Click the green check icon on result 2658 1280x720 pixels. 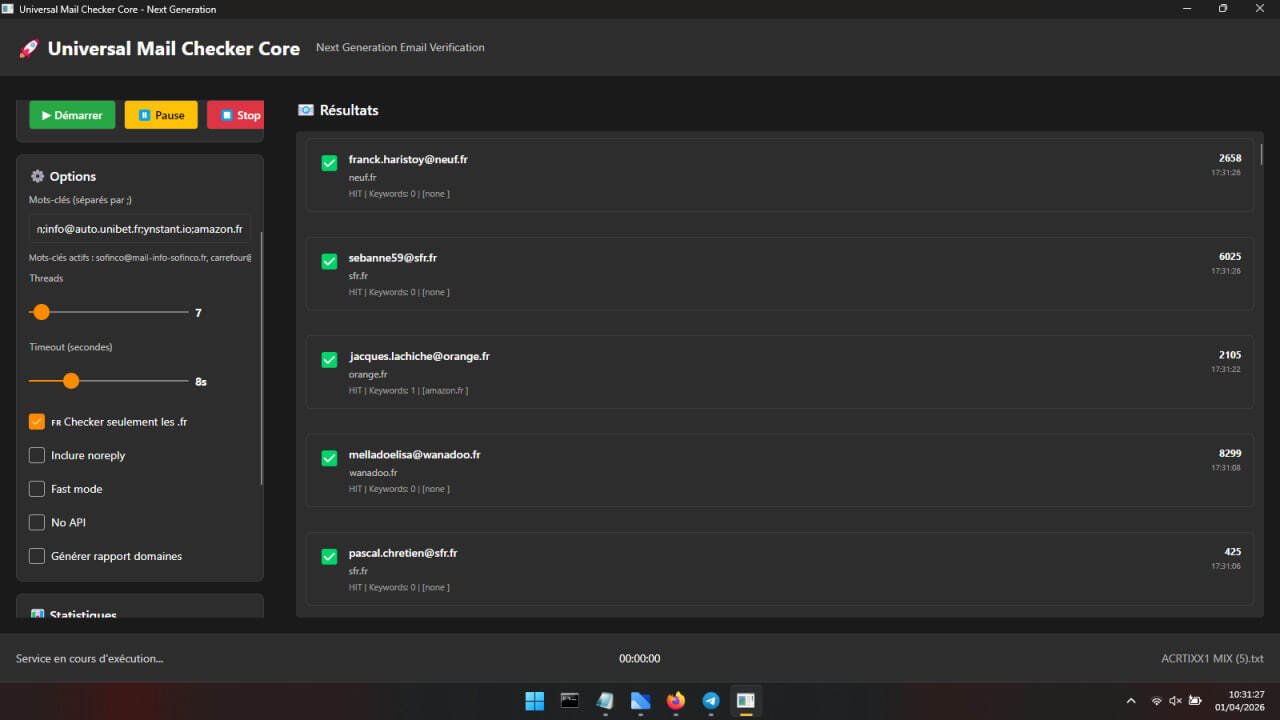(329, 163)
